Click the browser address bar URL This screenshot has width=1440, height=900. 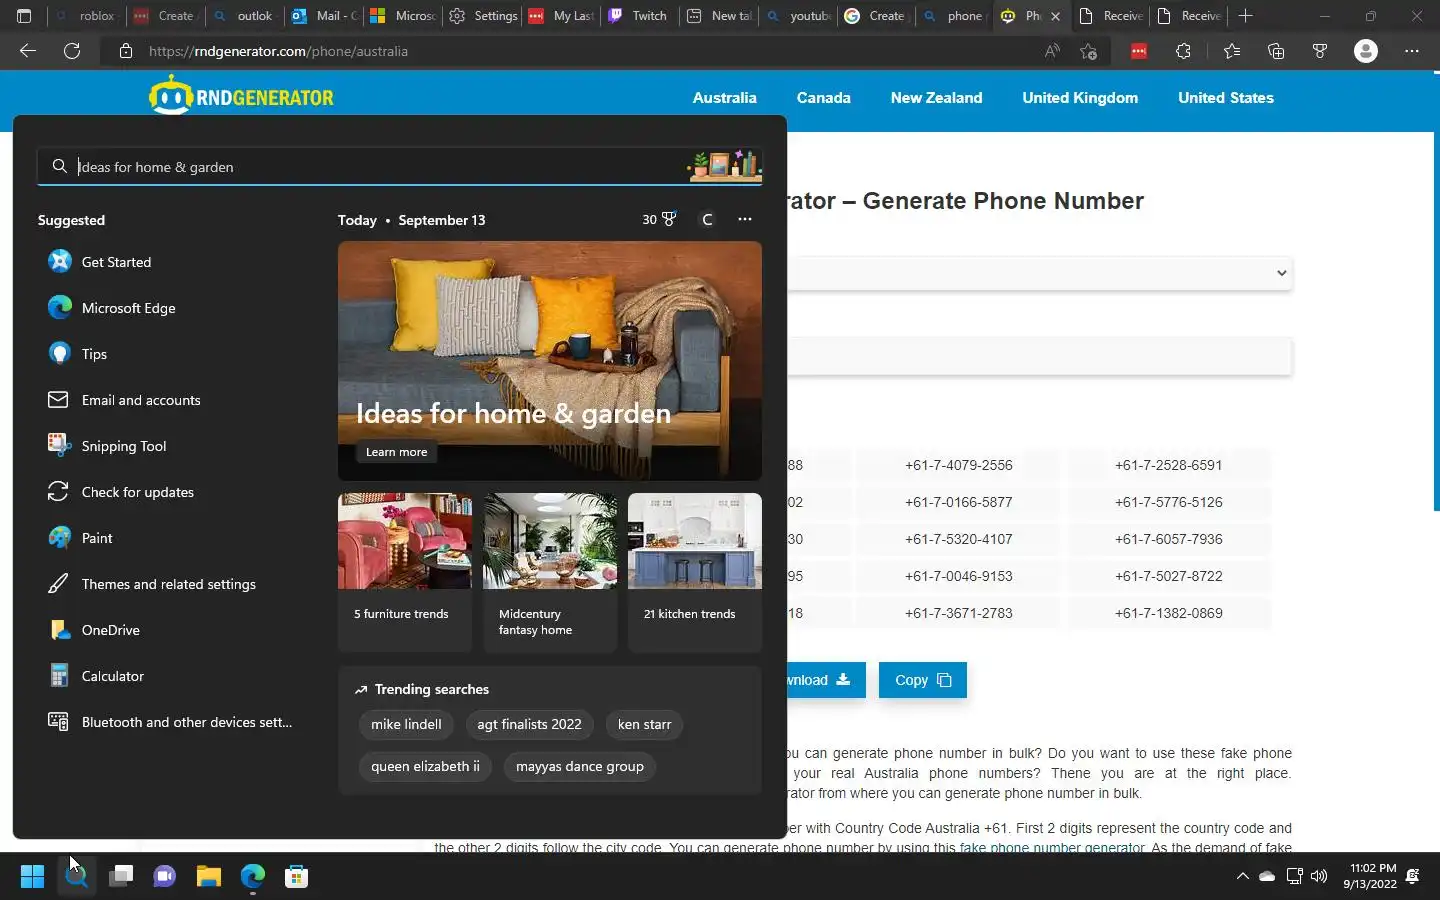click(278, 51)
